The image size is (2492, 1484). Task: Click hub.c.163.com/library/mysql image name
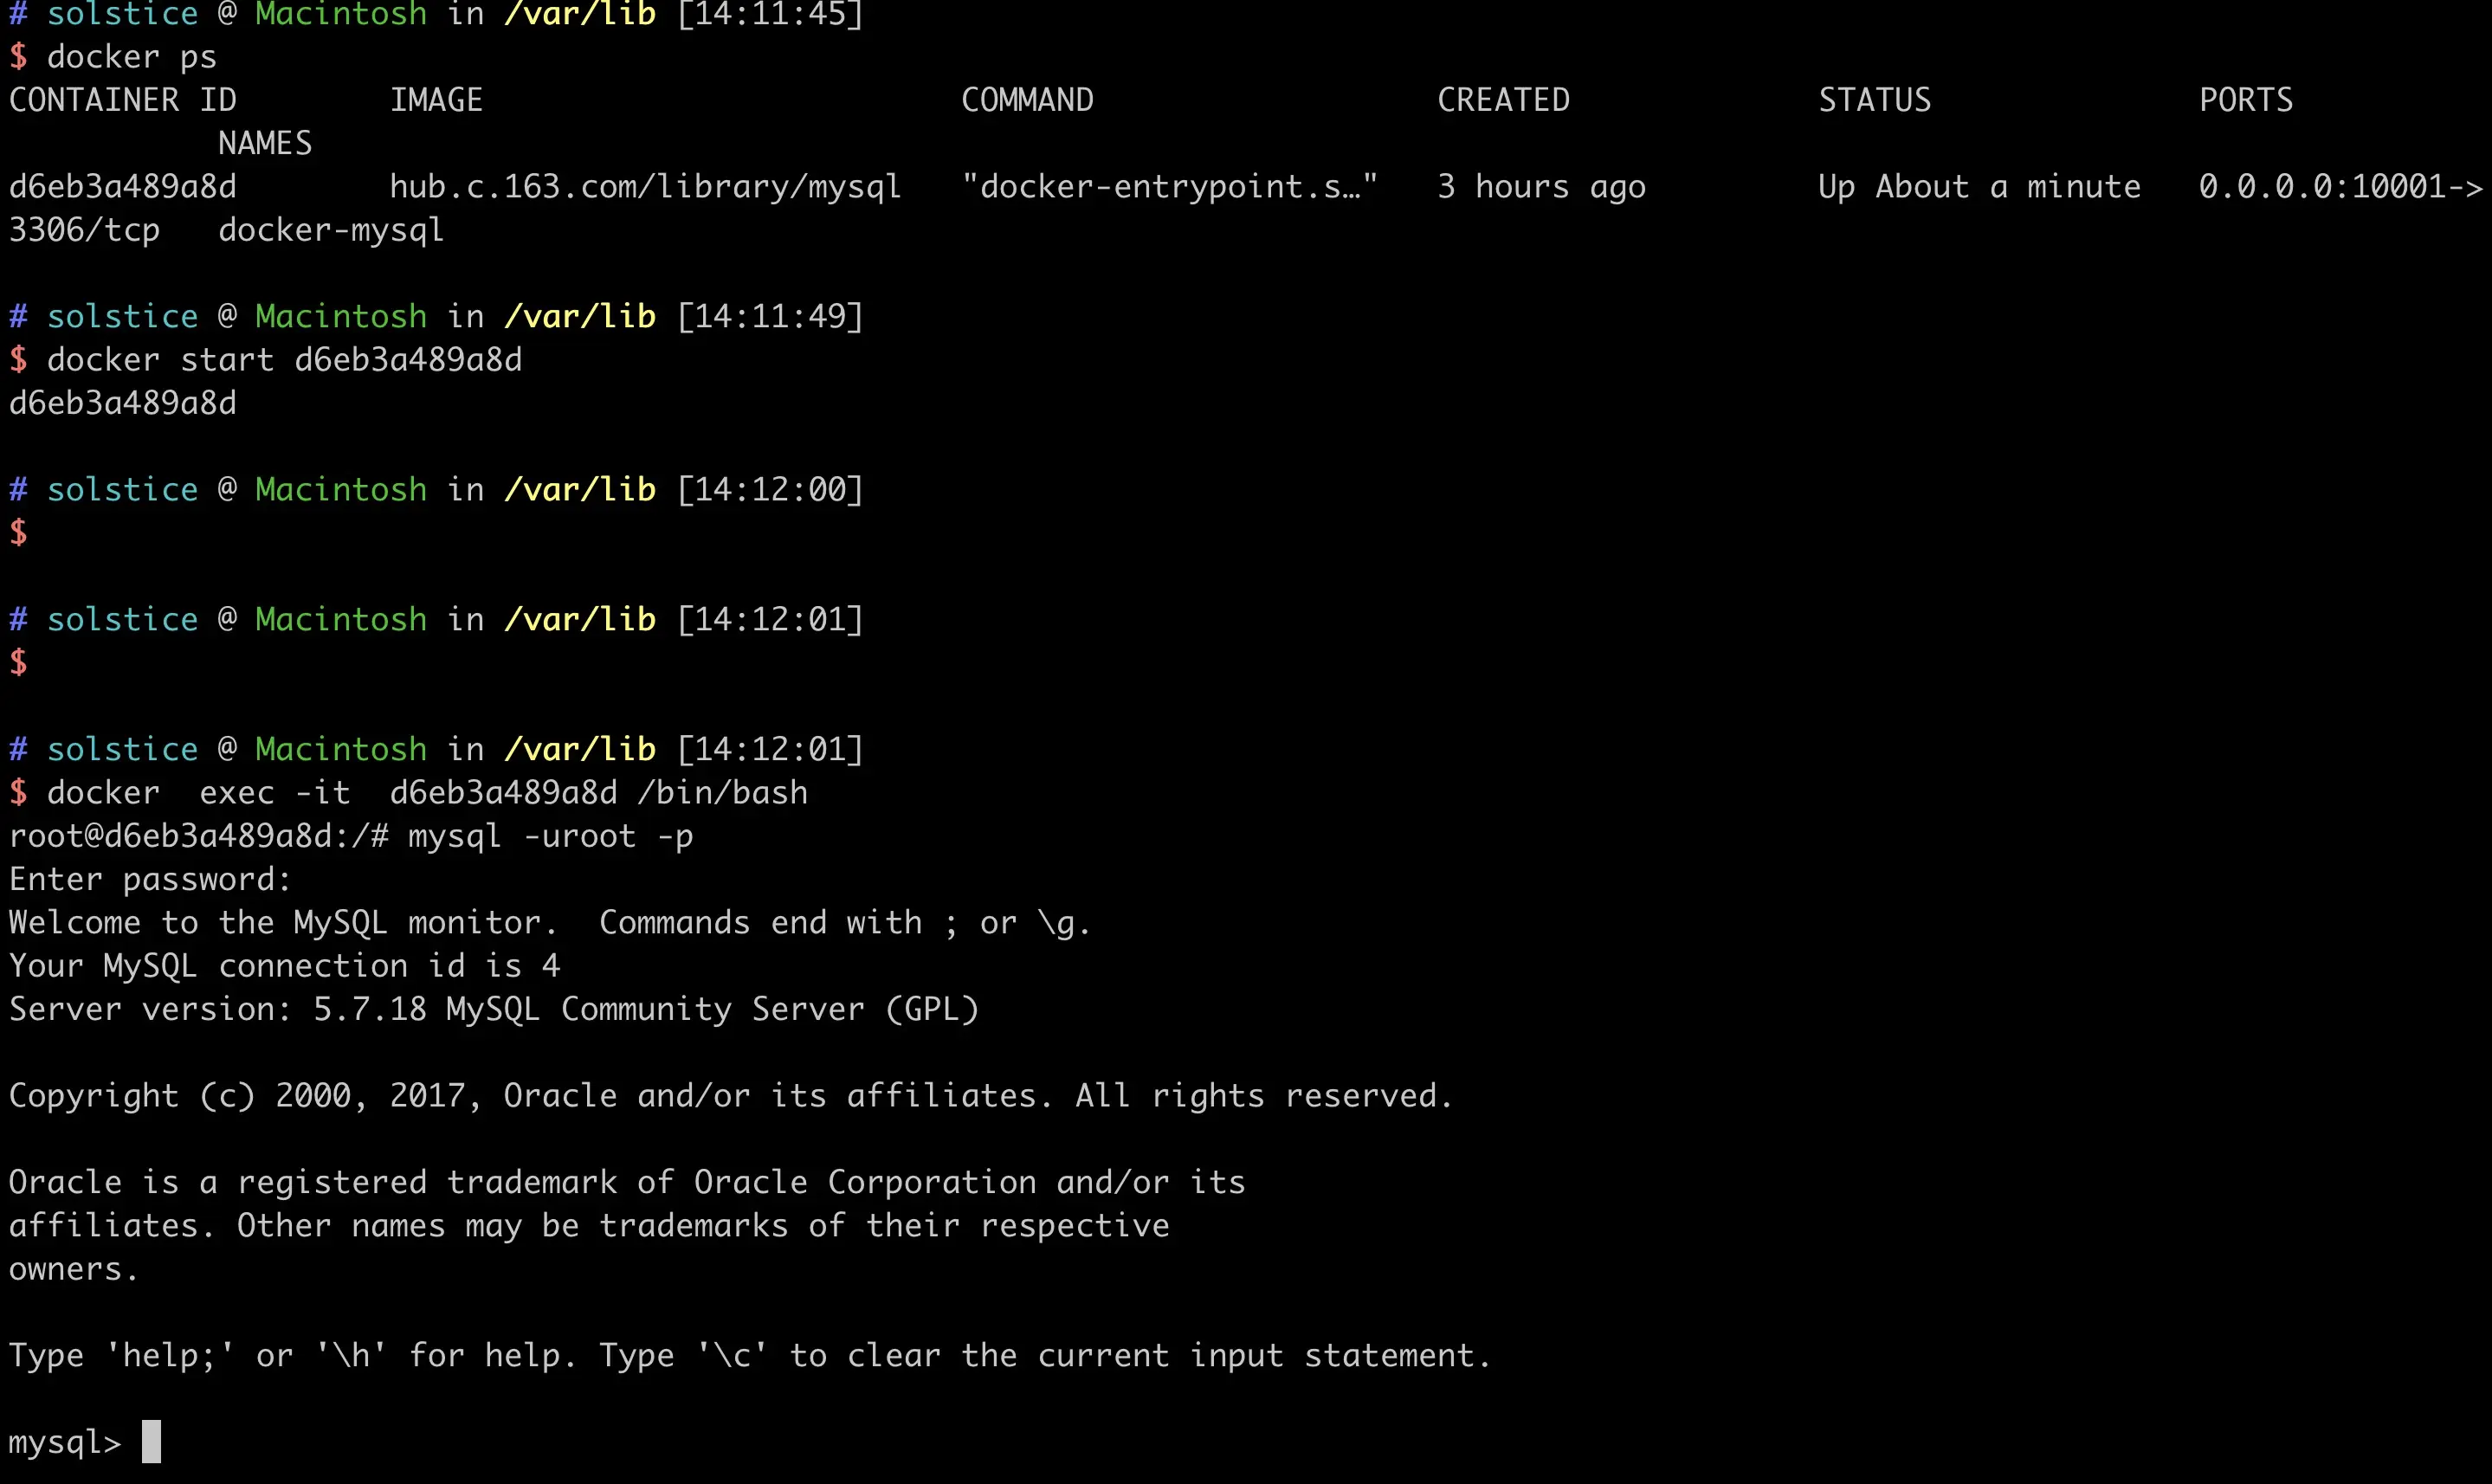tap(645, 187)
